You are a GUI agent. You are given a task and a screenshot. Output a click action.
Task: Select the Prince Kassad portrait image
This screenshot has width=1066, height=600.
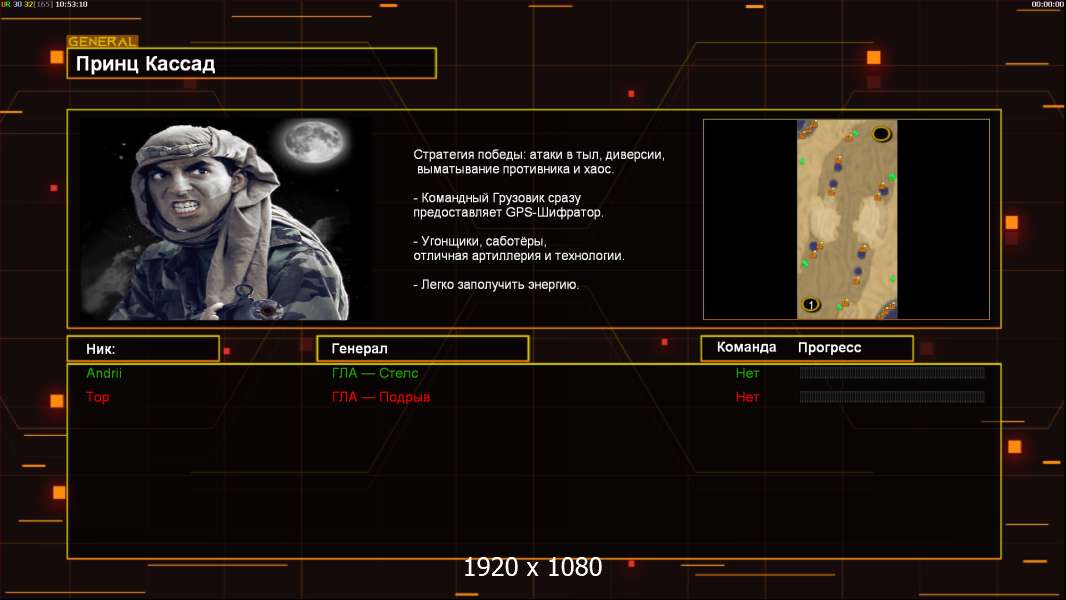point(225,219)
